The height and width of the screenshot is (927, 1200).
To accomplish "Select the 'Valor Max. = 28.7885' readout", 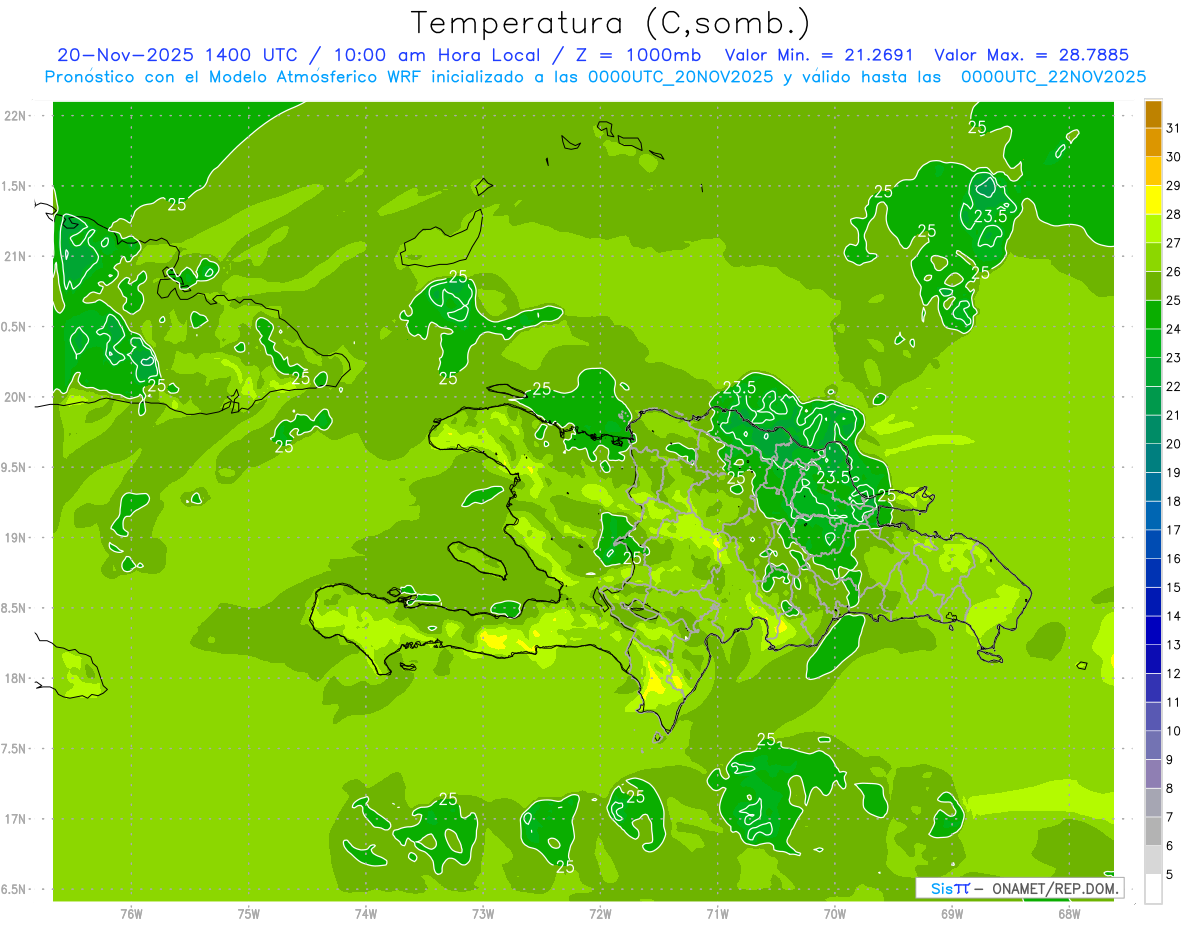I will [1031, 55].
